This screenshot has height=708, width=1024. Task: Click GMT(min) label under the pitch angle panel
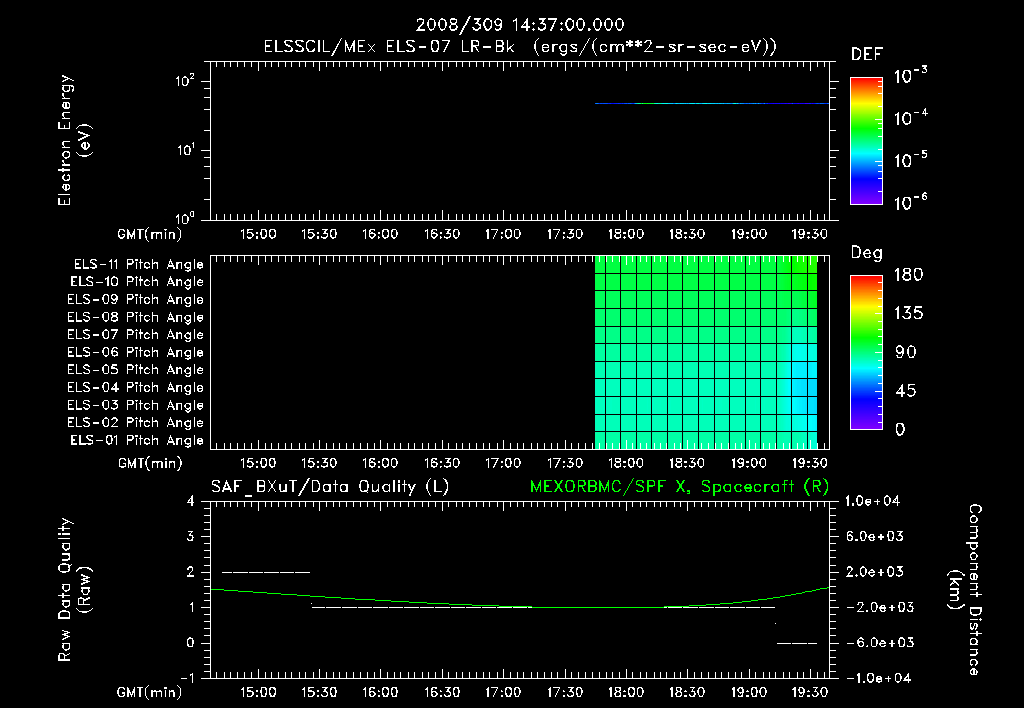pyautogui.click(x=150, y=464)
